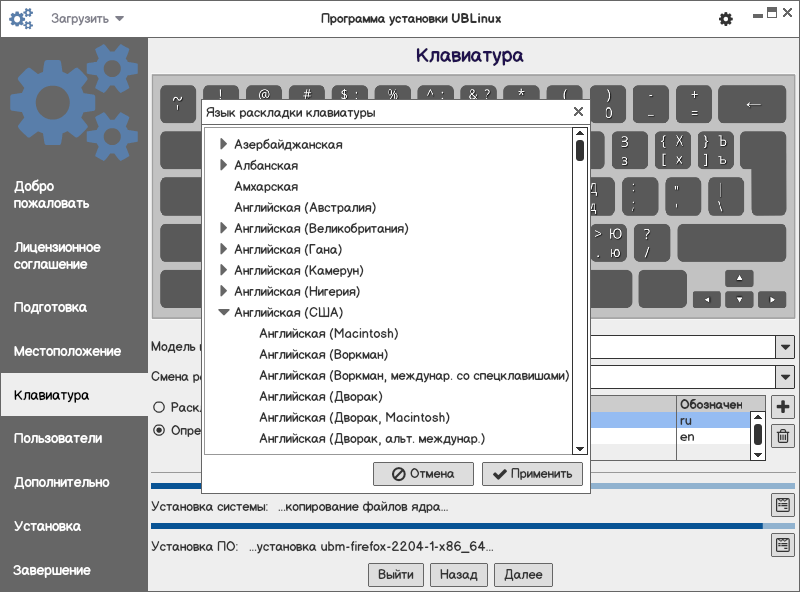The height and width of the screenshot is (592, 800).
Task: Expand Английская (Великобритания) group
Action: click(x=223, y=228)
